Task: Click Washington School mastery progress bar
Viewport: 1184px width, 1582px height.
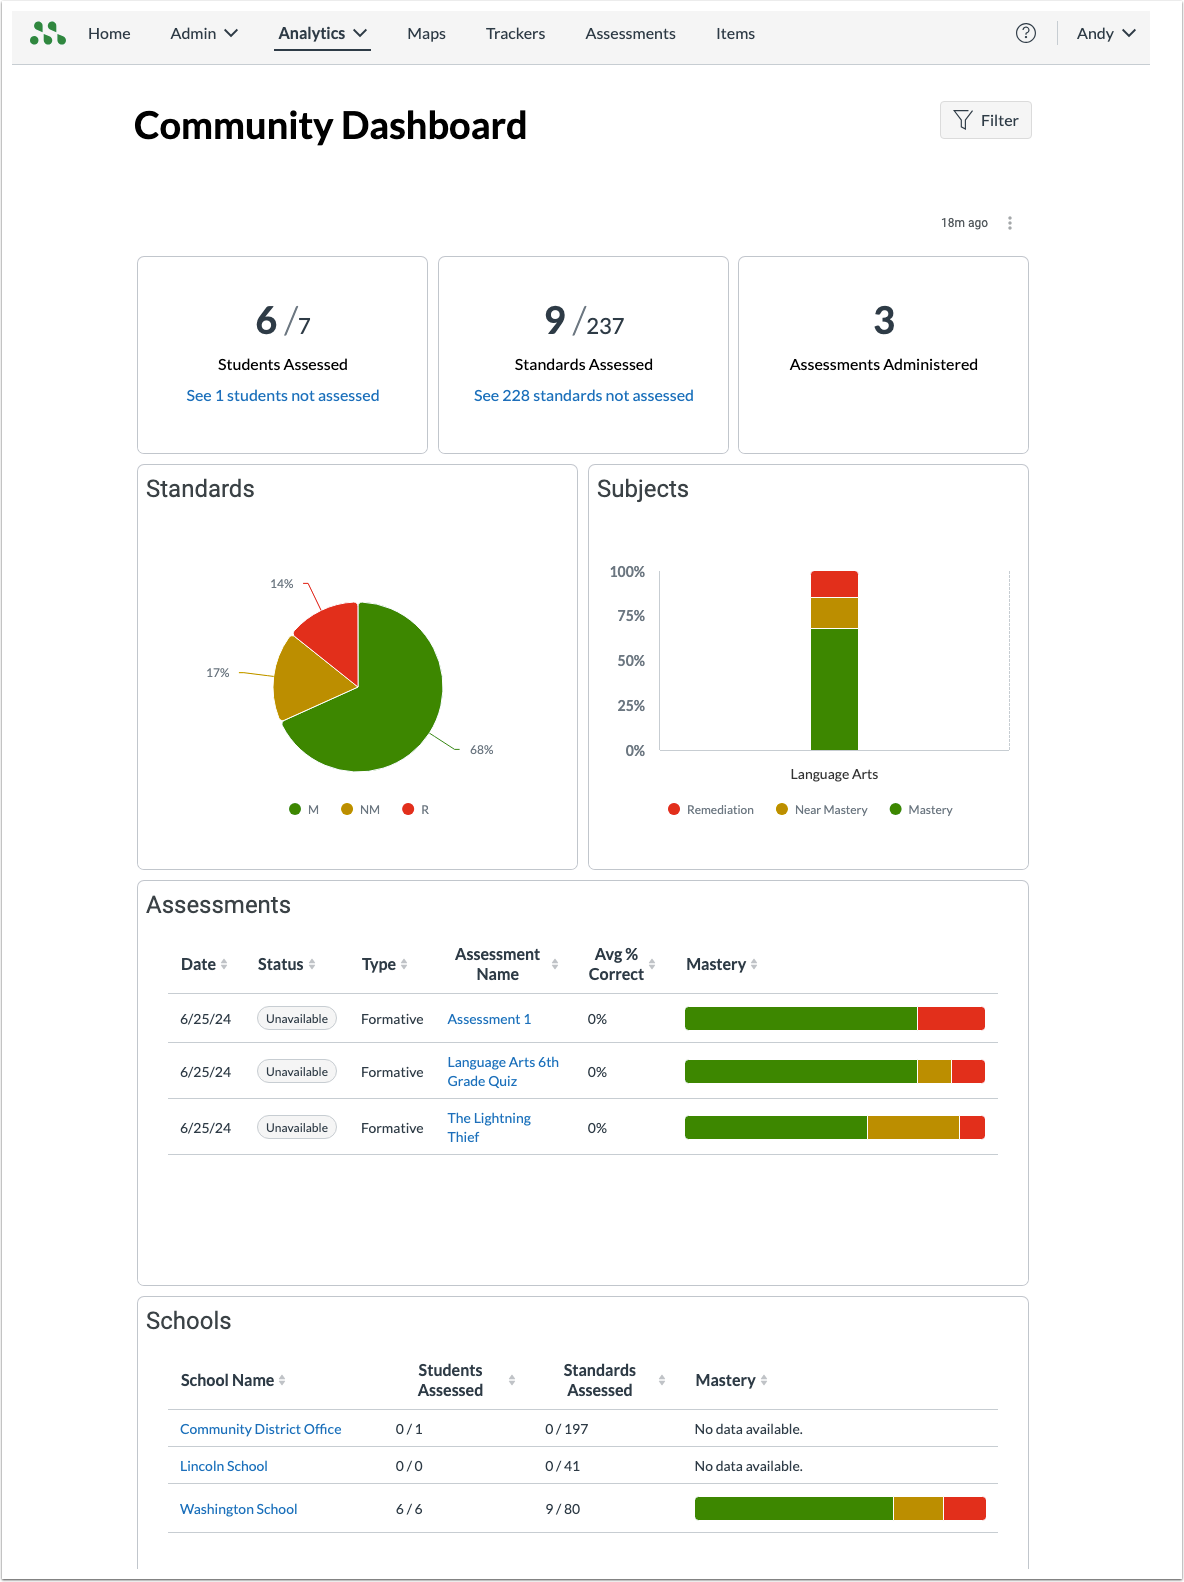Action: coord(840,1508)
